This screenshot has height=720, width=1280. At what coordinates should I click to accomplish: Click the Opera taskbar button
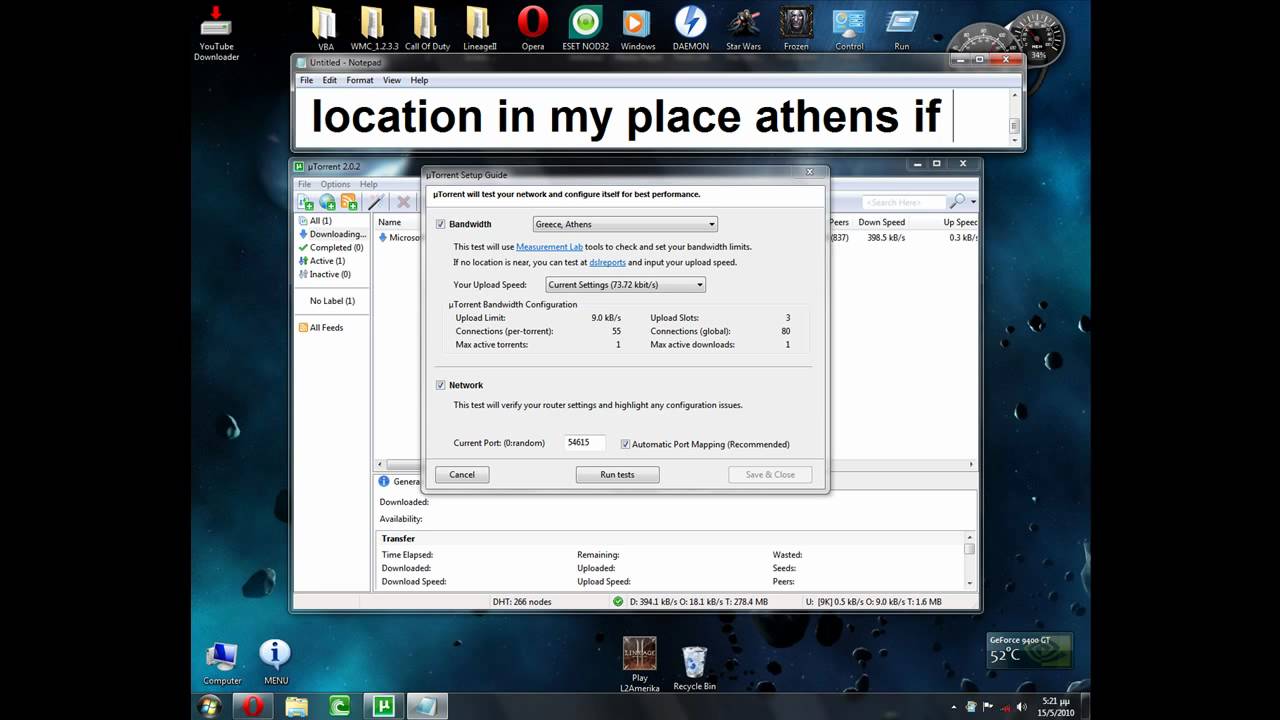[x=252, y=706]
